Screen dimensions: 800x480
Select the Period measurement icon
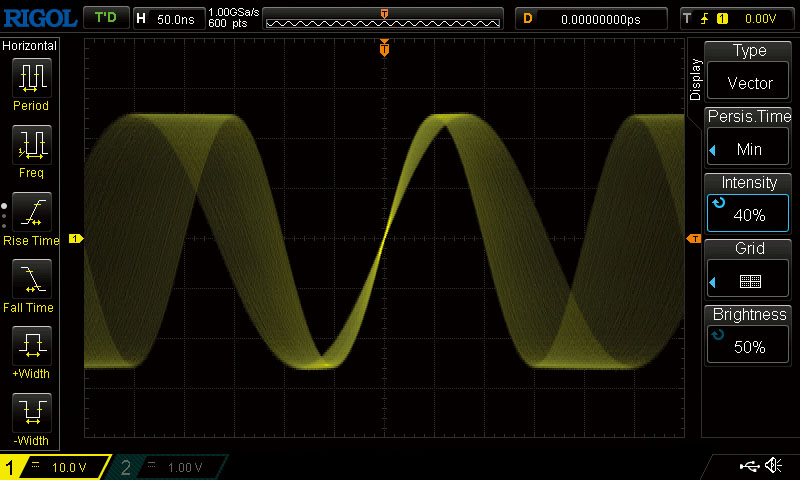coord(31,77)
